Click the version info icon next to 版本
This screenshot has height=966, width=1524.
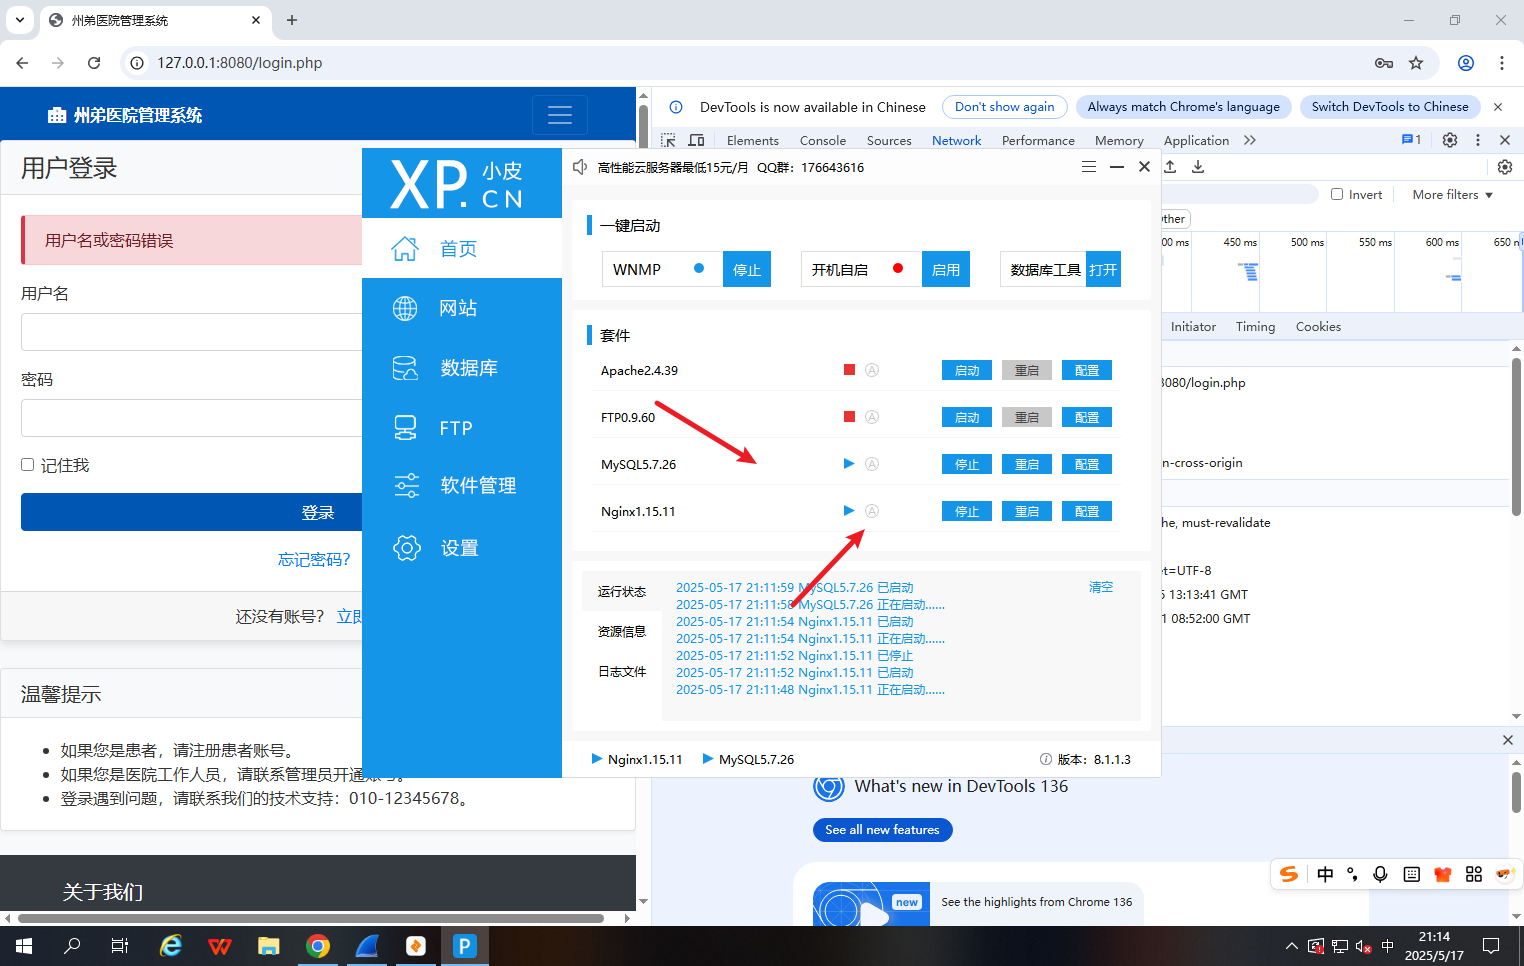pyautogui.click(x=1046, y=759)
